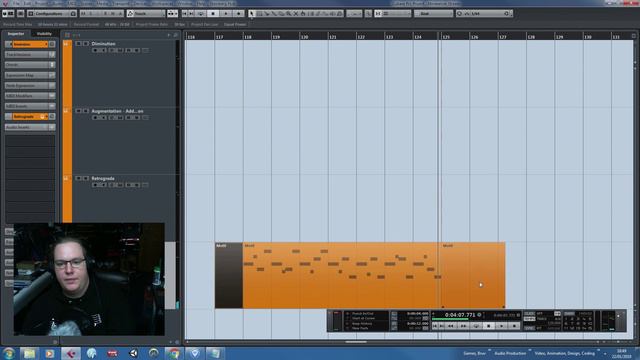640x360 pixels.
Task: Click bar 117 on the ruler
Action: point(220,37)
